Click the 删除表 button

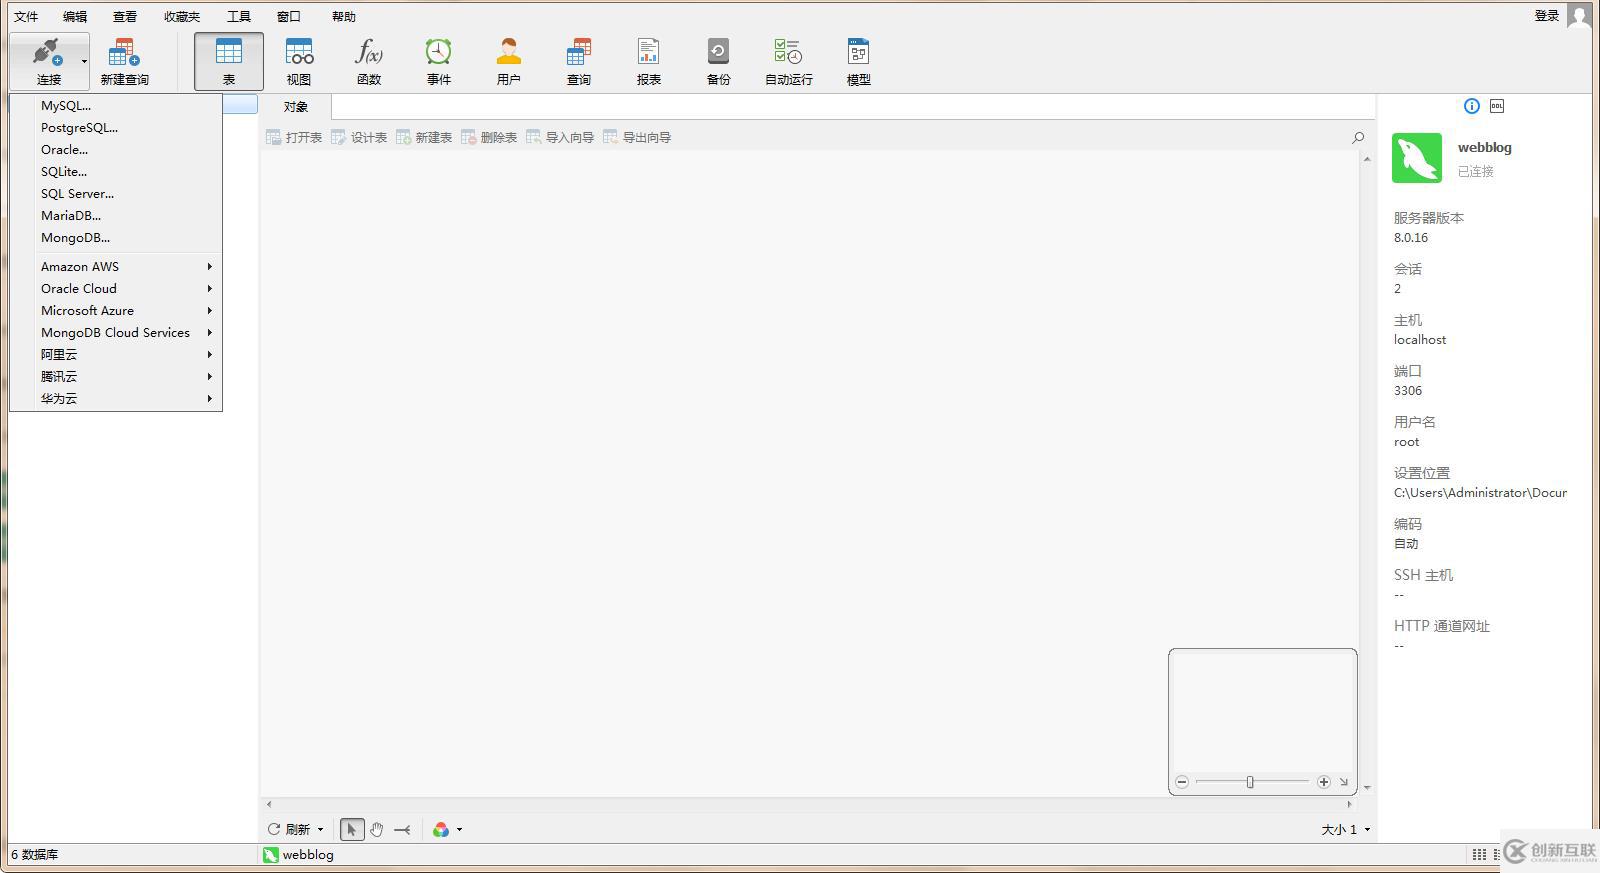point(489,137)
